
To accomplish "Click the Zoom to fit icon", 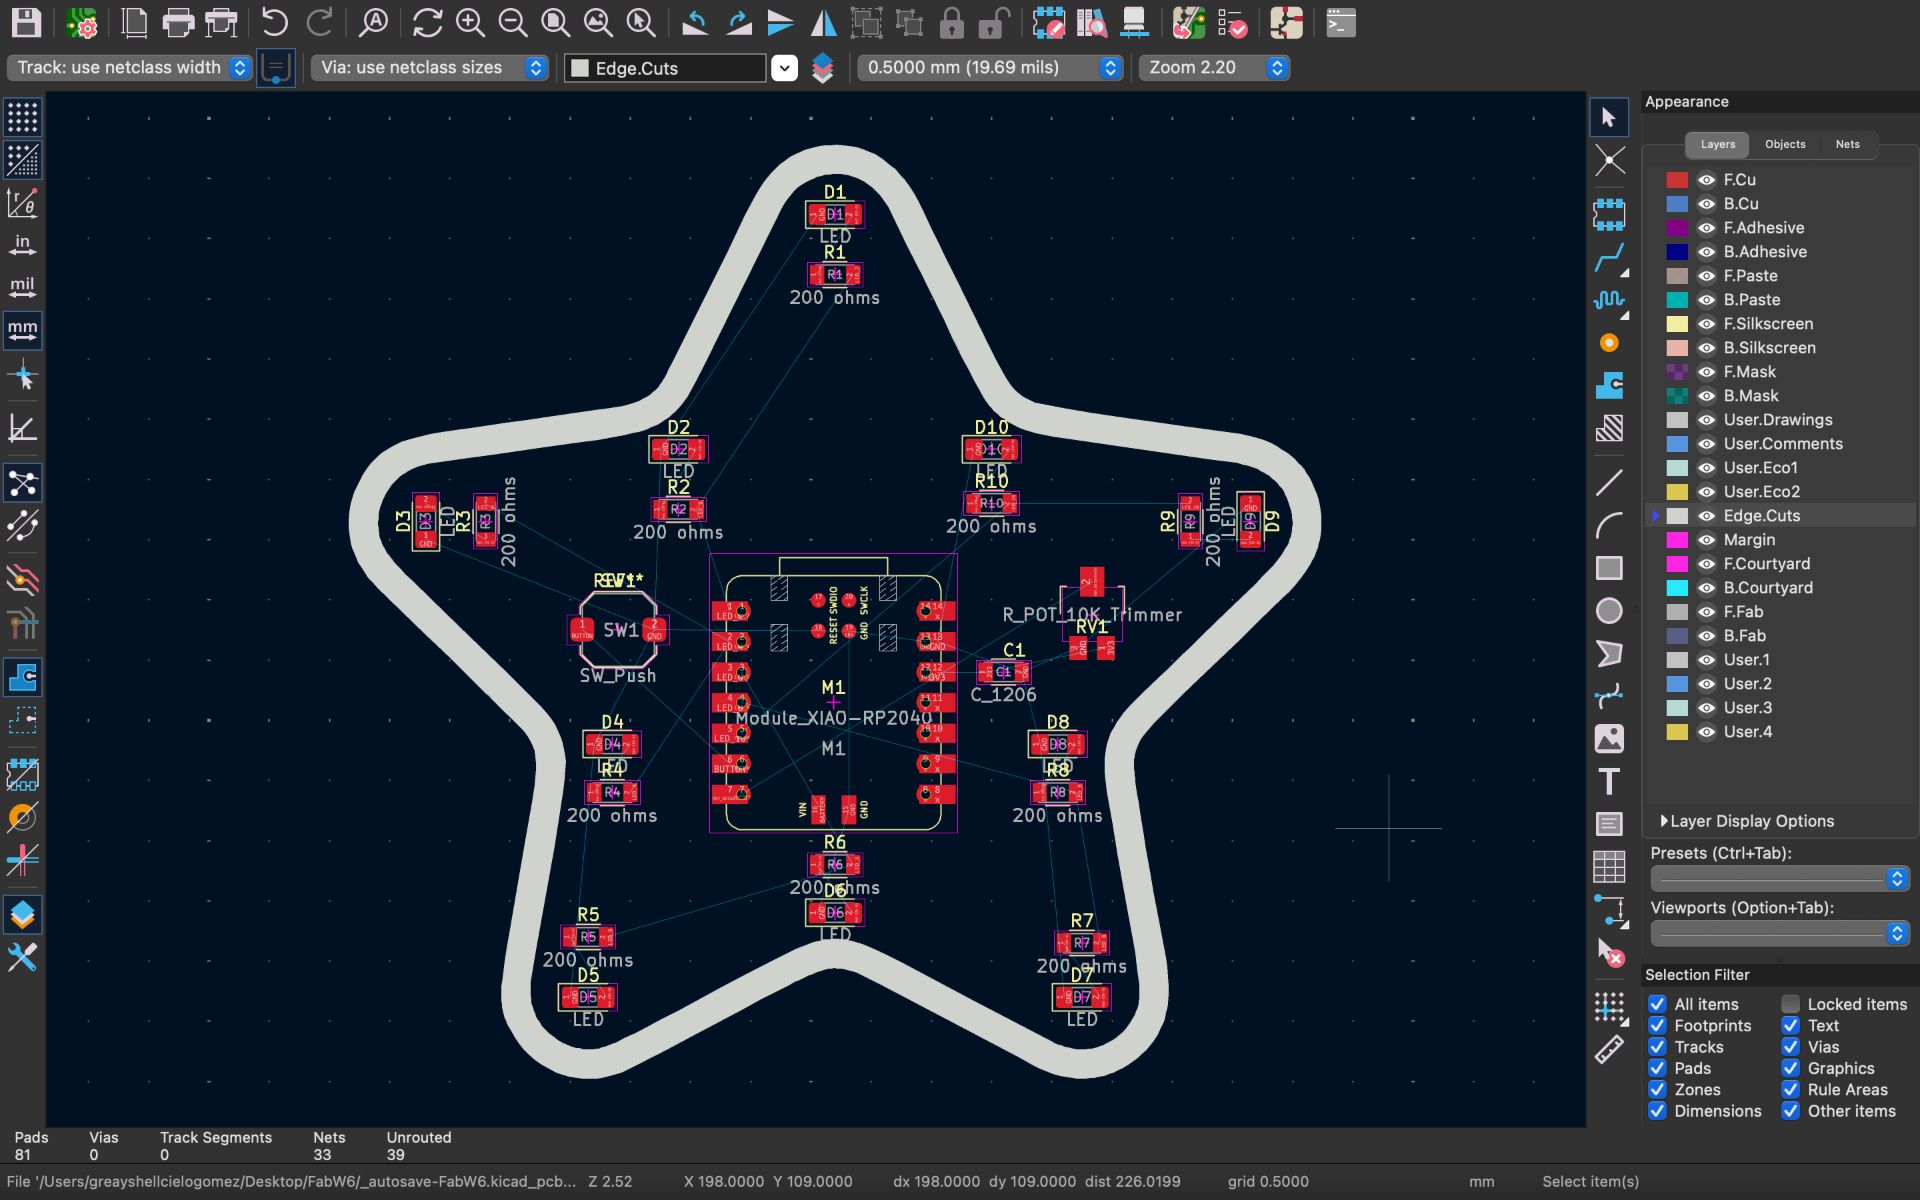I will pyautogui.click(x=555, y=23).
